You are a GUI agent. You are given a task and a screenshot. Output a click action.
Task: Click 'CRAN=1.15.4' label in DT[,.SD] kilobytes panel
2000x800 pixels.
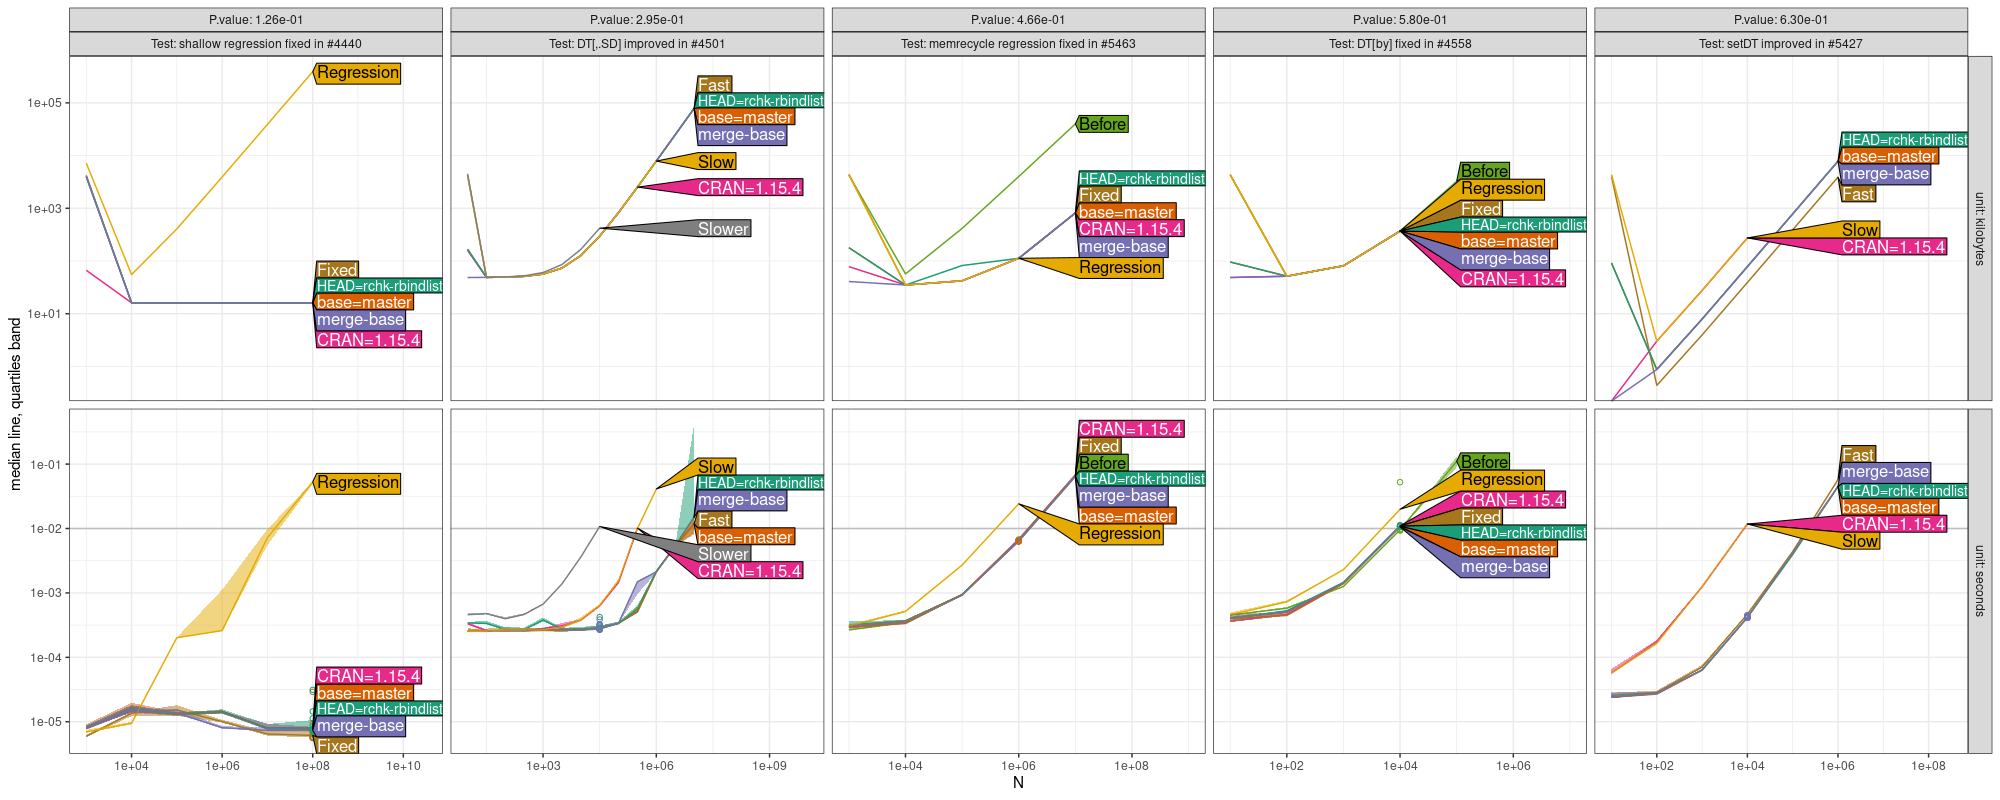click(x=749, y=188)
